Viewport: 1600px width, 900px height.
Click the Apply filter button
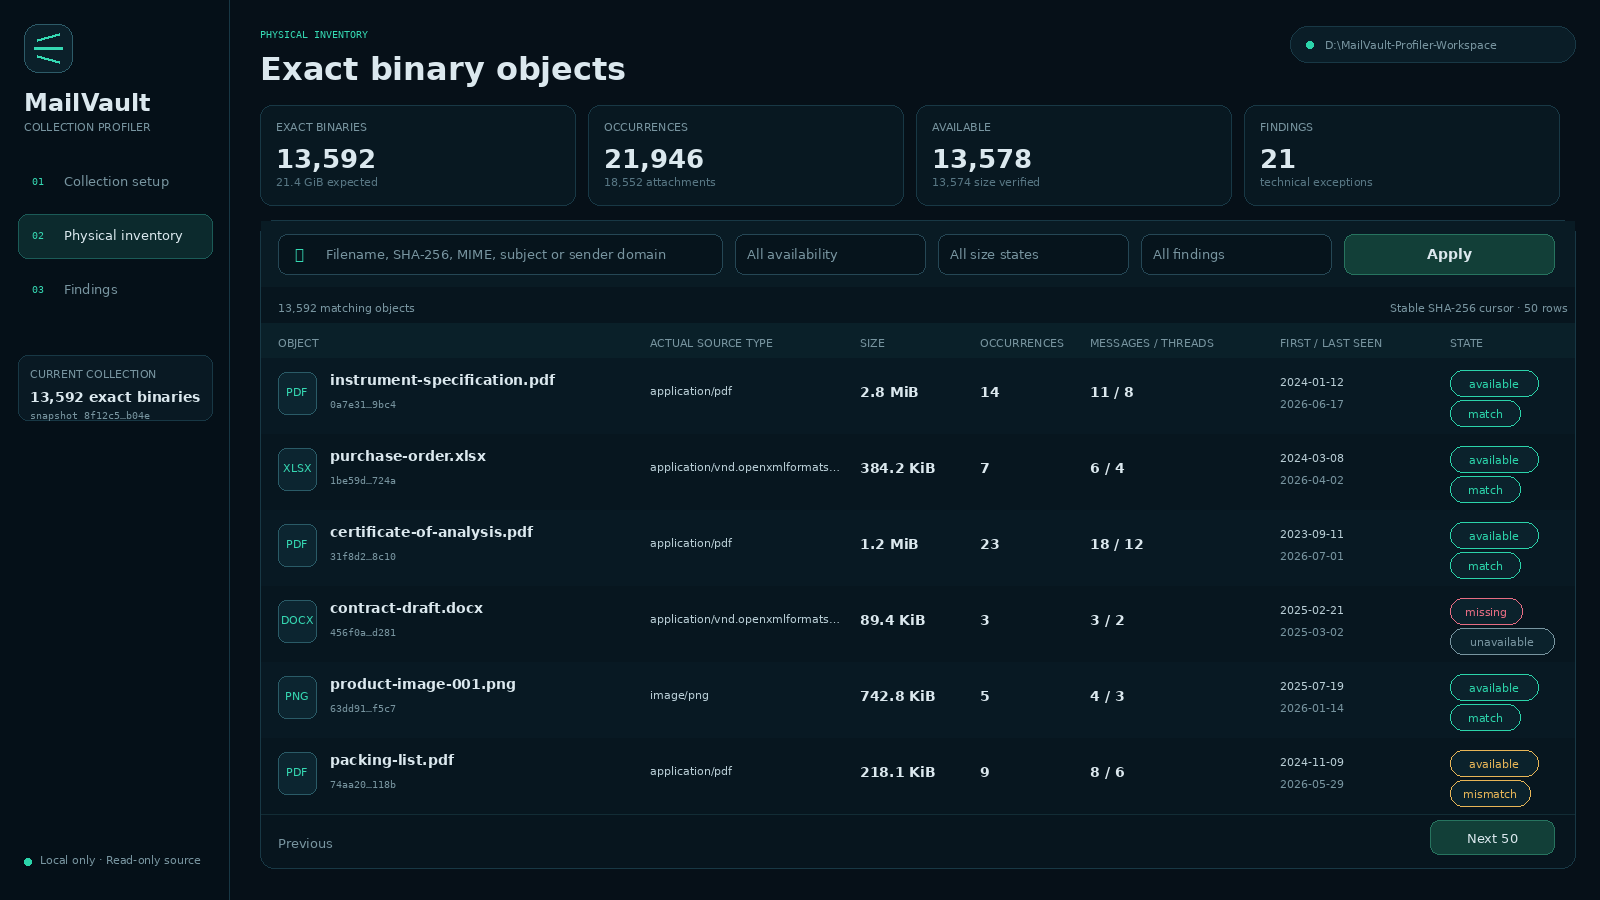pos(1449,255)
